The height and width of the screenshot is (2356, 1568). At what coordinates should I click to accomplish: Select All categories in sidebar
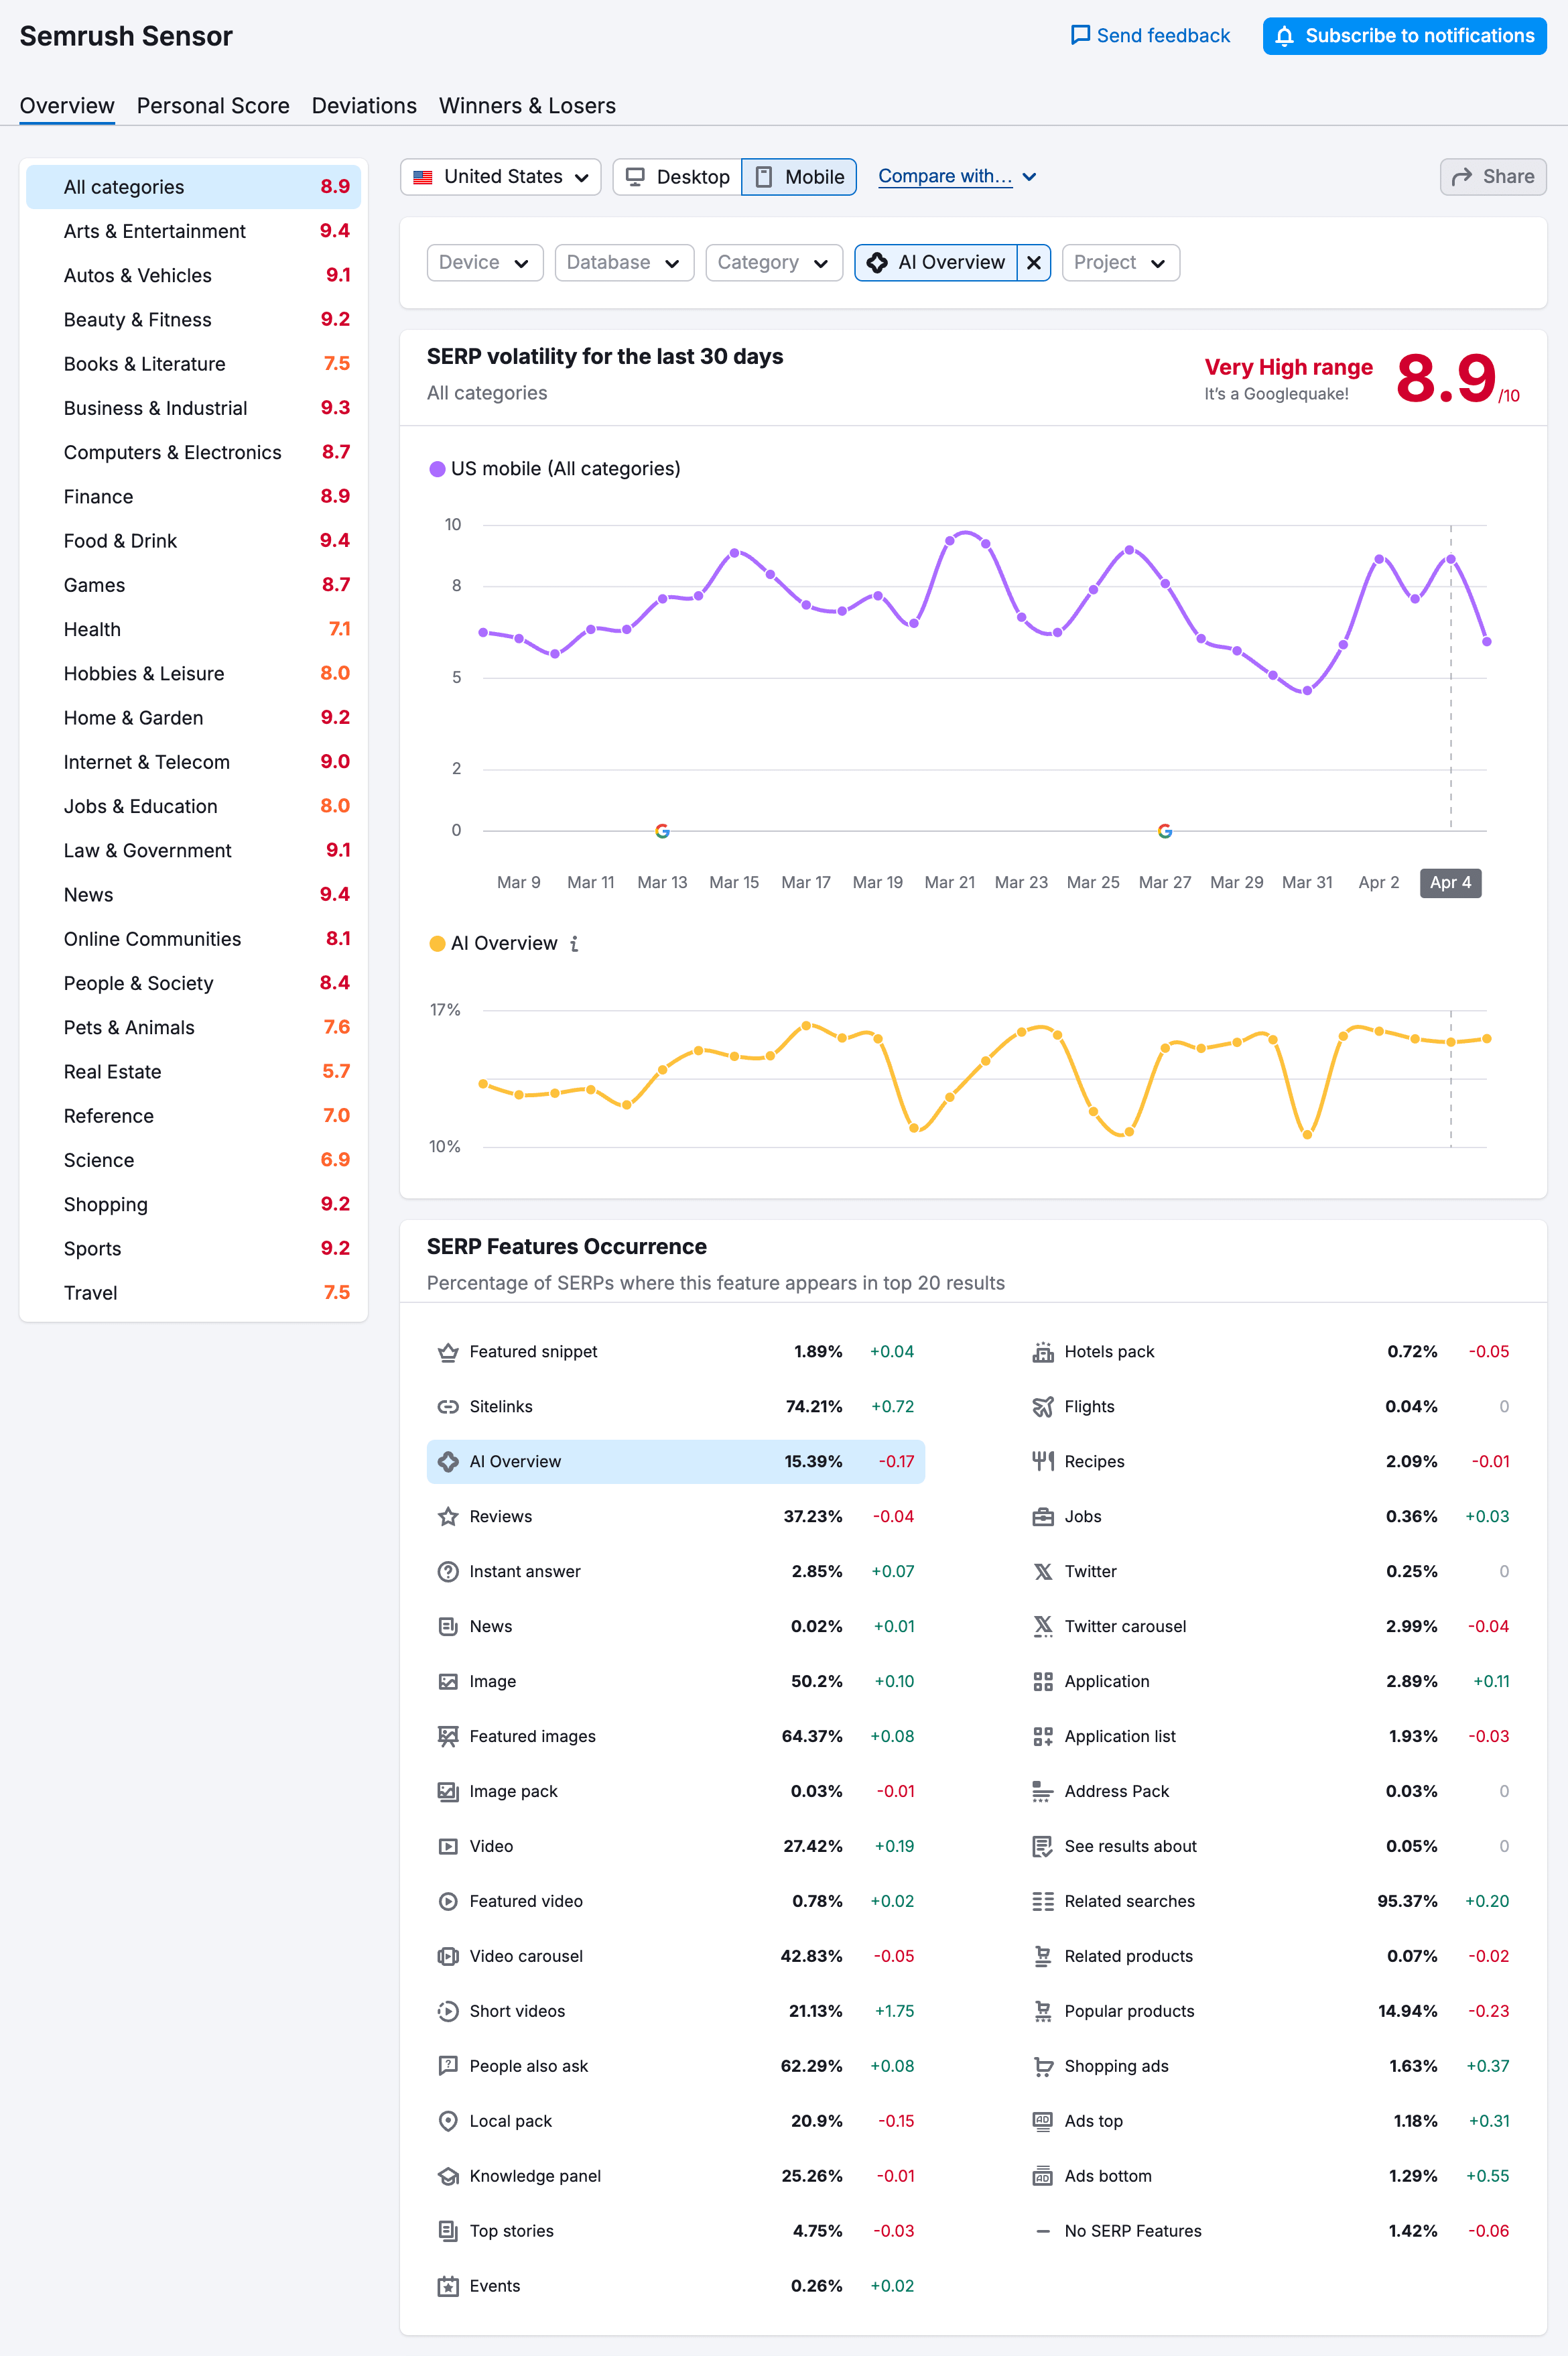tap(194, 187)
